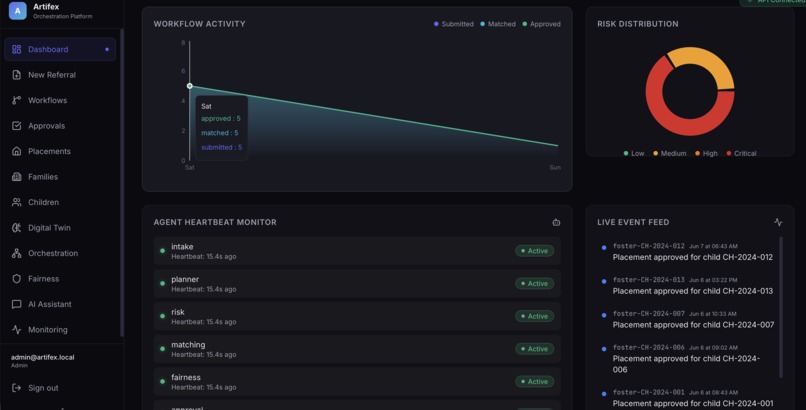Image resolution: width=806 pixels, height=410 pixels.
Task: Click Critical in risk legend
Action: (741, 153)
